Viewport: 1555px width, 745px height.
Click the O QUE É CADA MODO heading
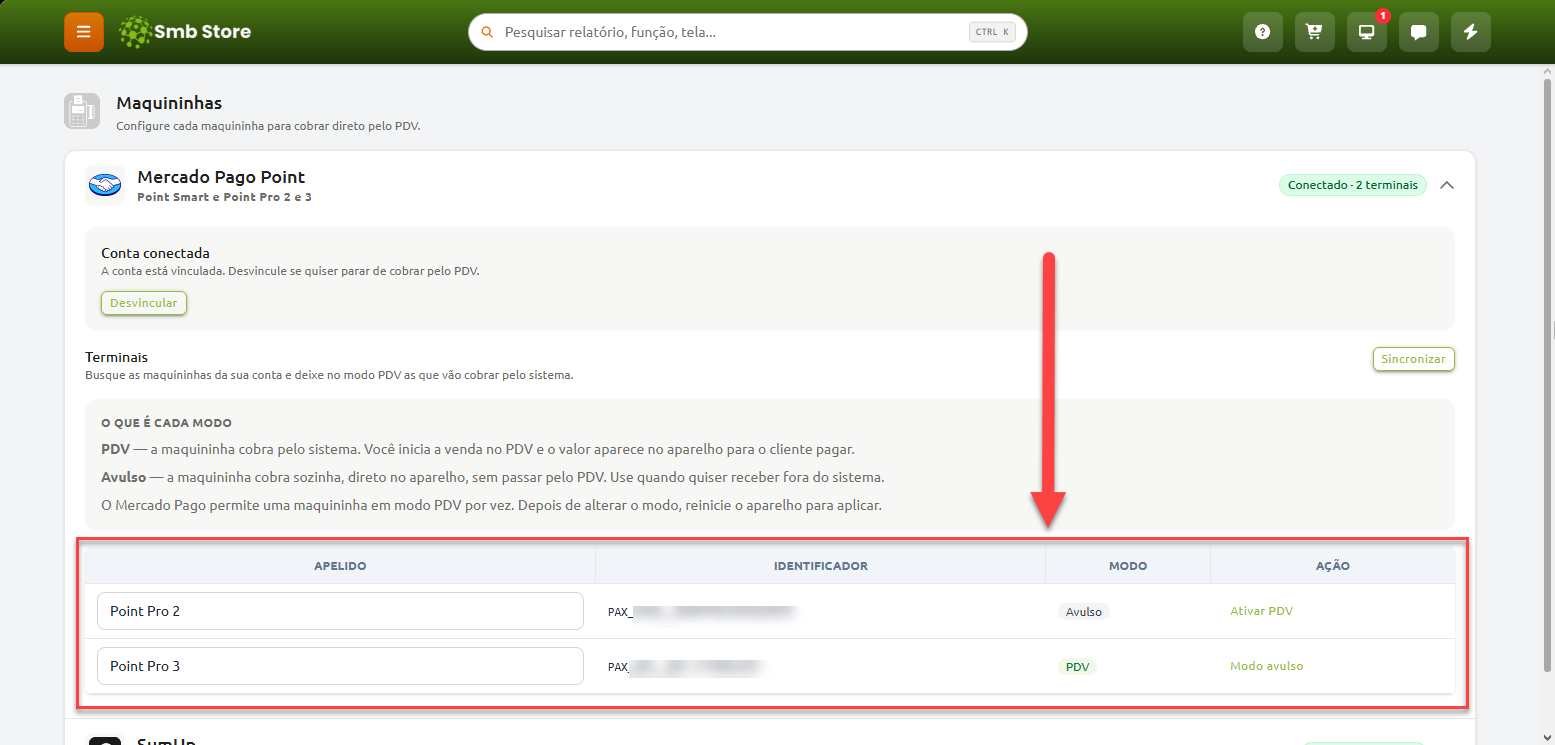pos(166,424)
